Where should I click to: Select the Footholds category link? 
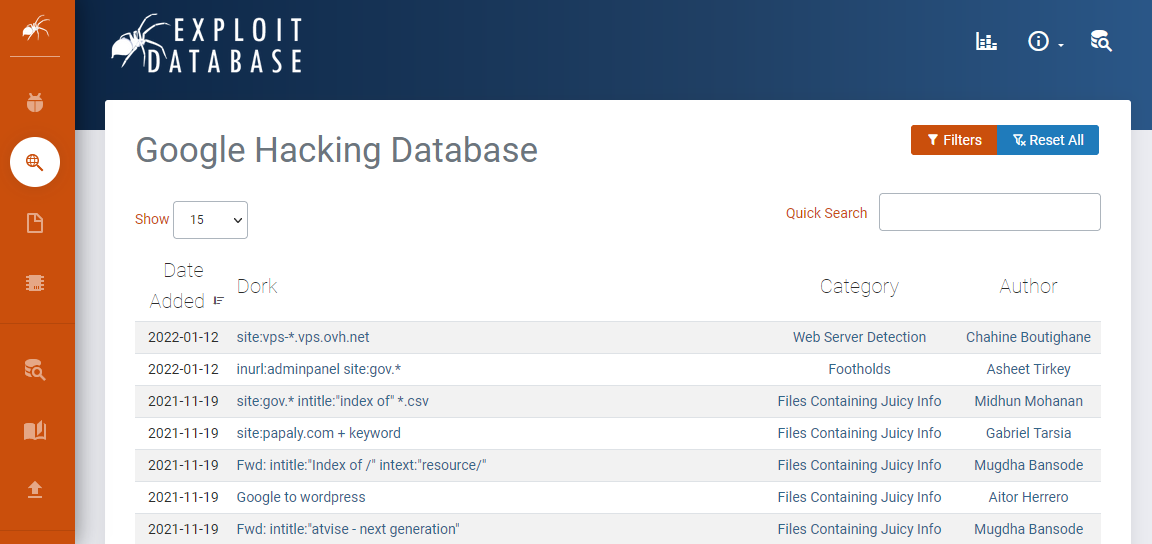pyautogui.click(x=859, y=369)
